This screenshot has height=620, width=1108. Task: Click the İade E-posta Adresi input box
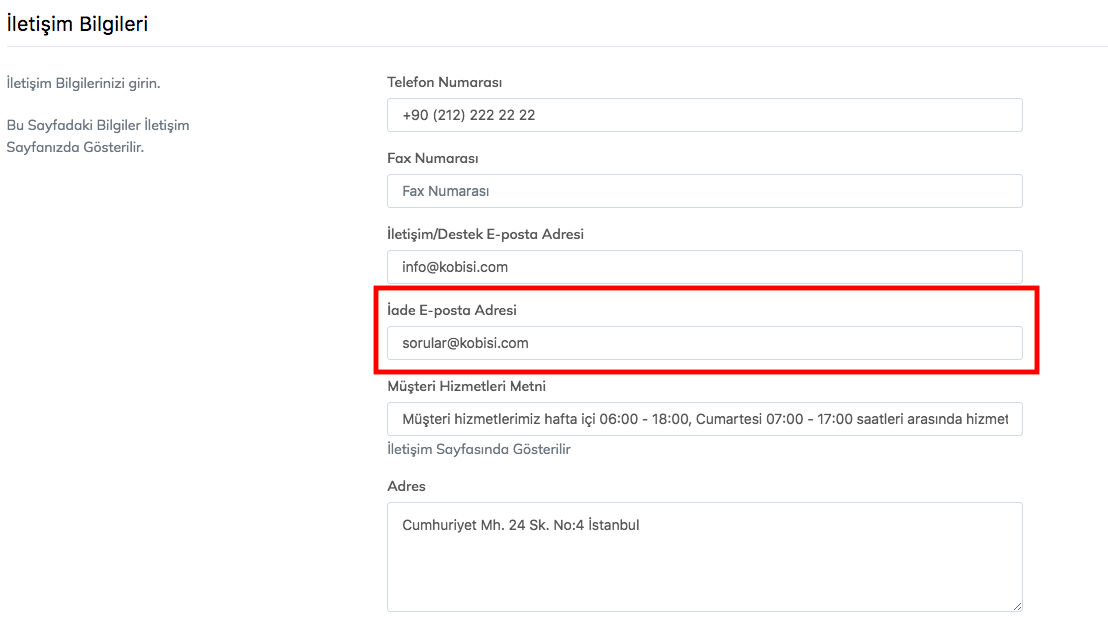coord(704,343)
